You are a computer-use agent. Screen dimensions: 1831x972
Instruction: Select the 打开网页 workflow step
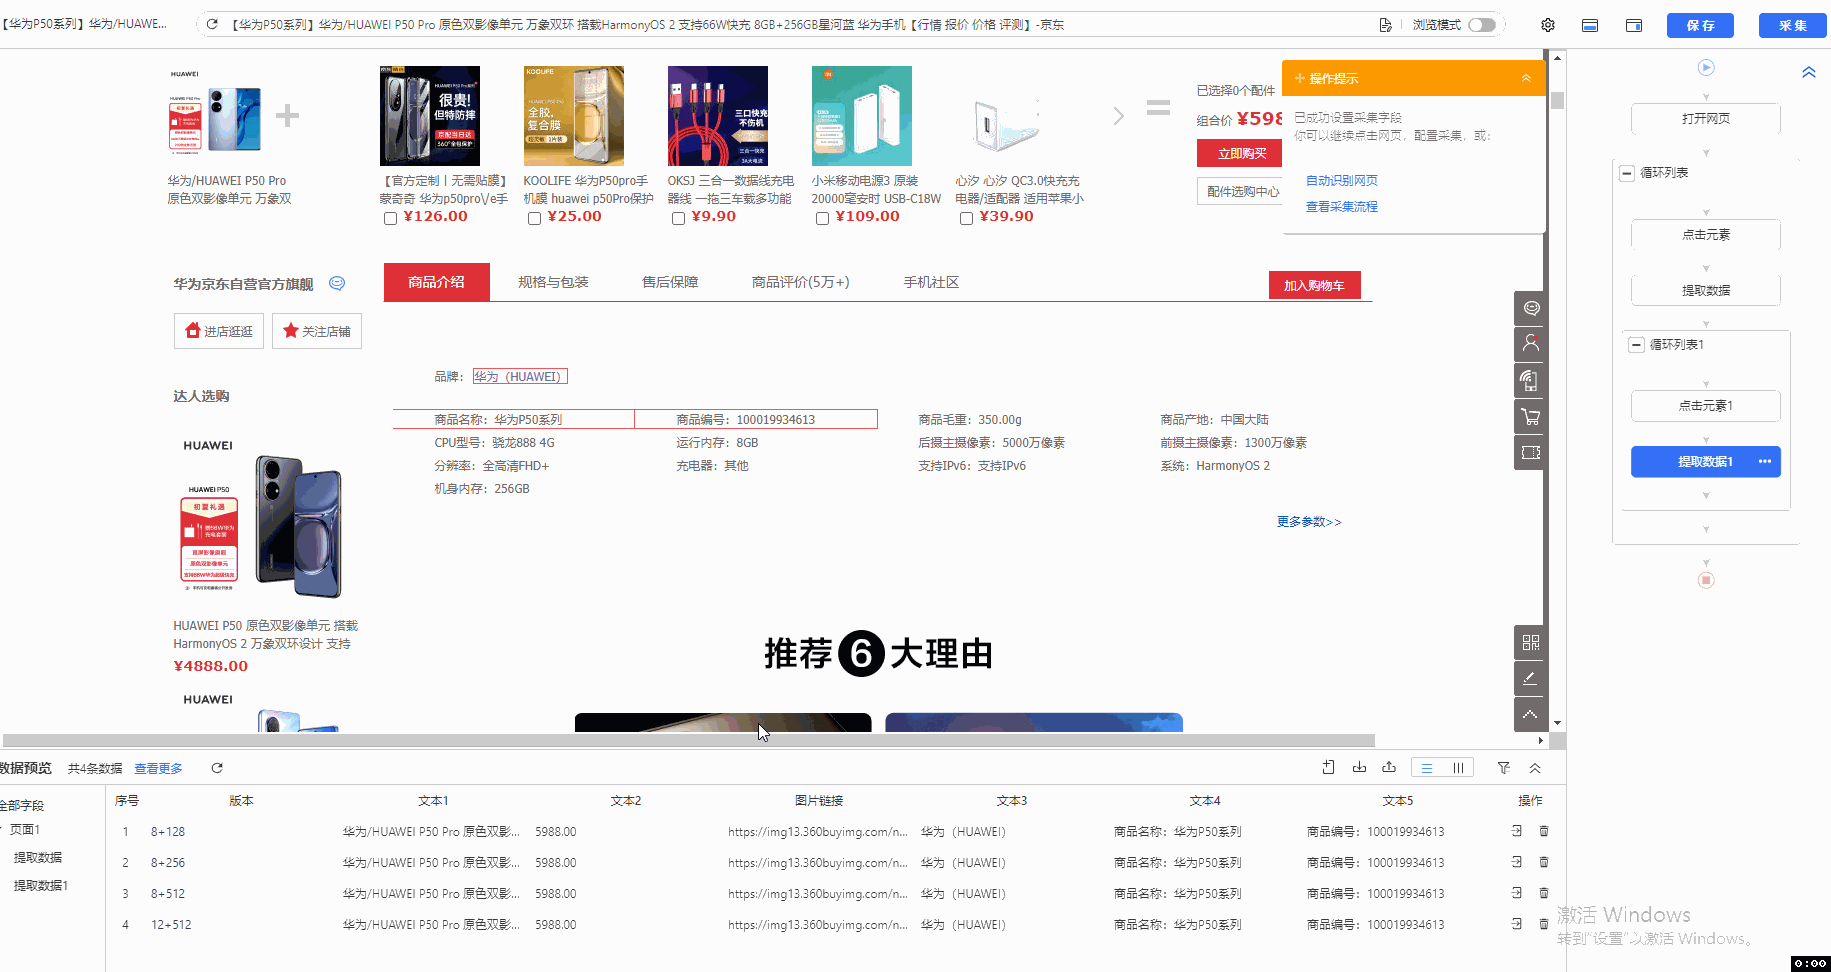[1706, 118]
